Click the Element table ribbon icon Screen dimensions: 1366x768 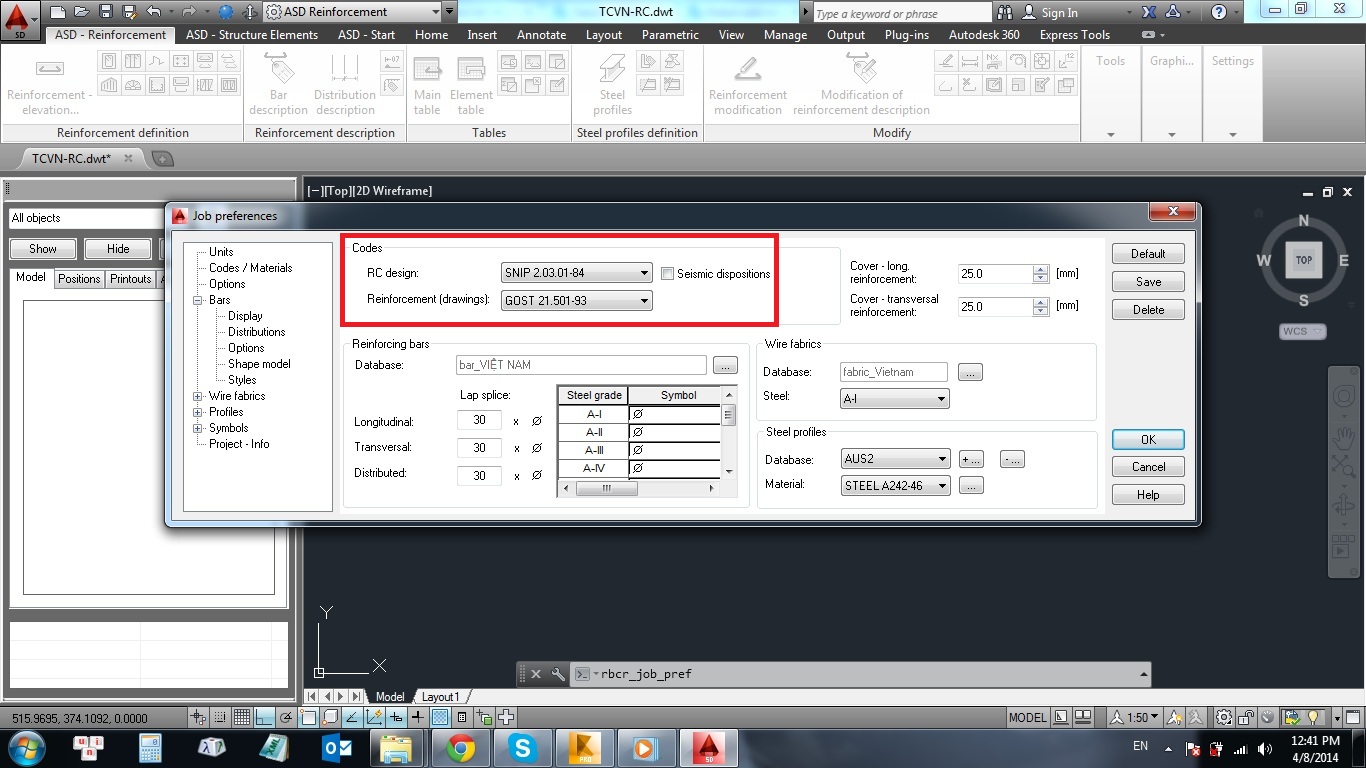(x=471, y=84)
